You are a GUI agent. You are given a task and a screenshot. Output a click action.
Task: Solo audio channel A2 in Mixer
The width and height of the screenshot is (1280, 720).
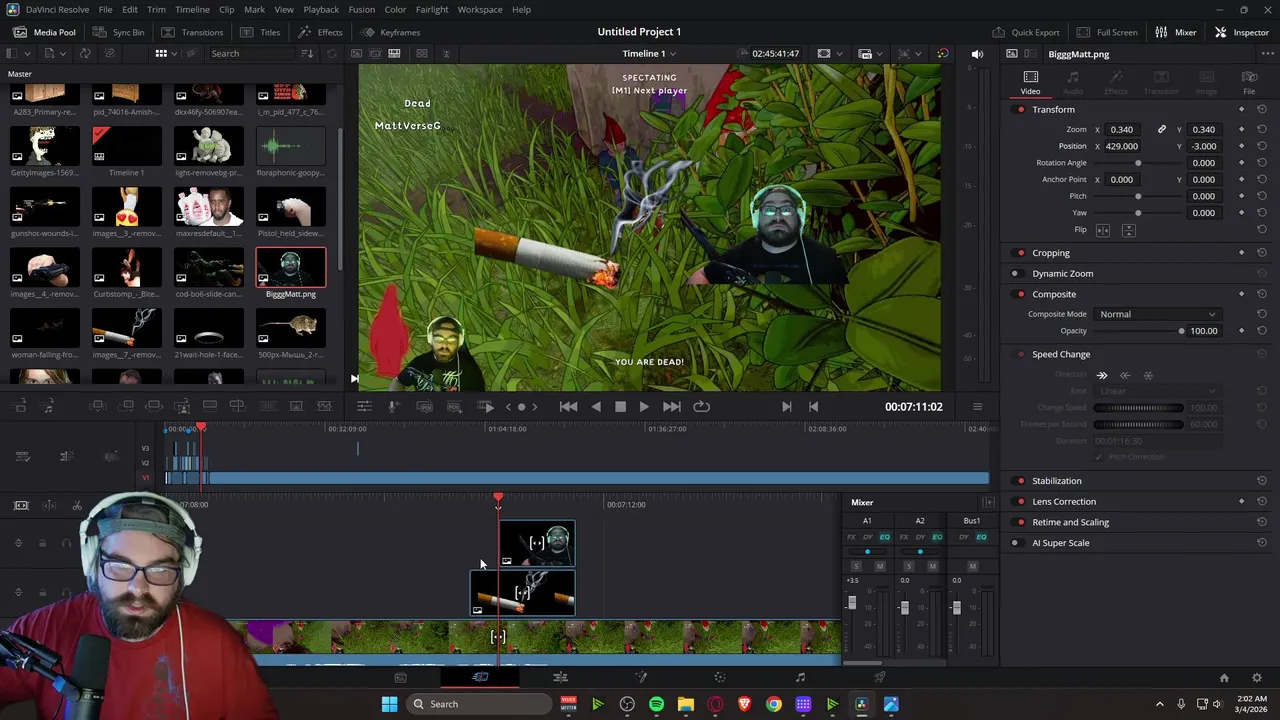coord(908,567)
